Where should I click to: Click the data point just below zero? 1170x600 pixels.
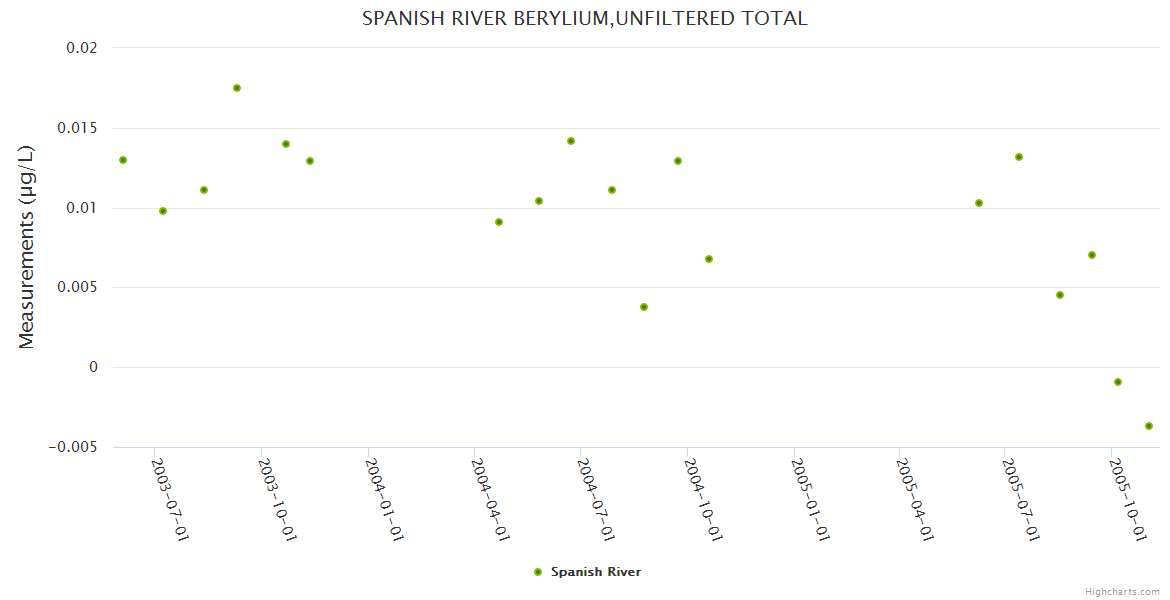[1118, 382]
